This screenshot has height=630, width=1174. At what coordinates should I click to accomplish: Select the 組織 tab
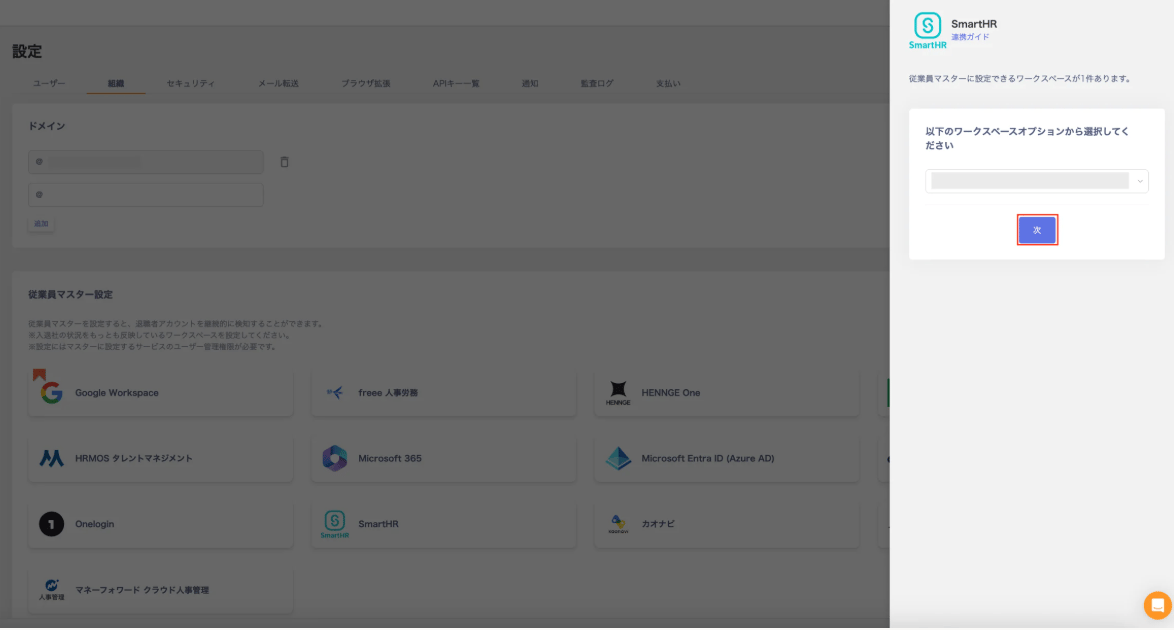point(116,83)
